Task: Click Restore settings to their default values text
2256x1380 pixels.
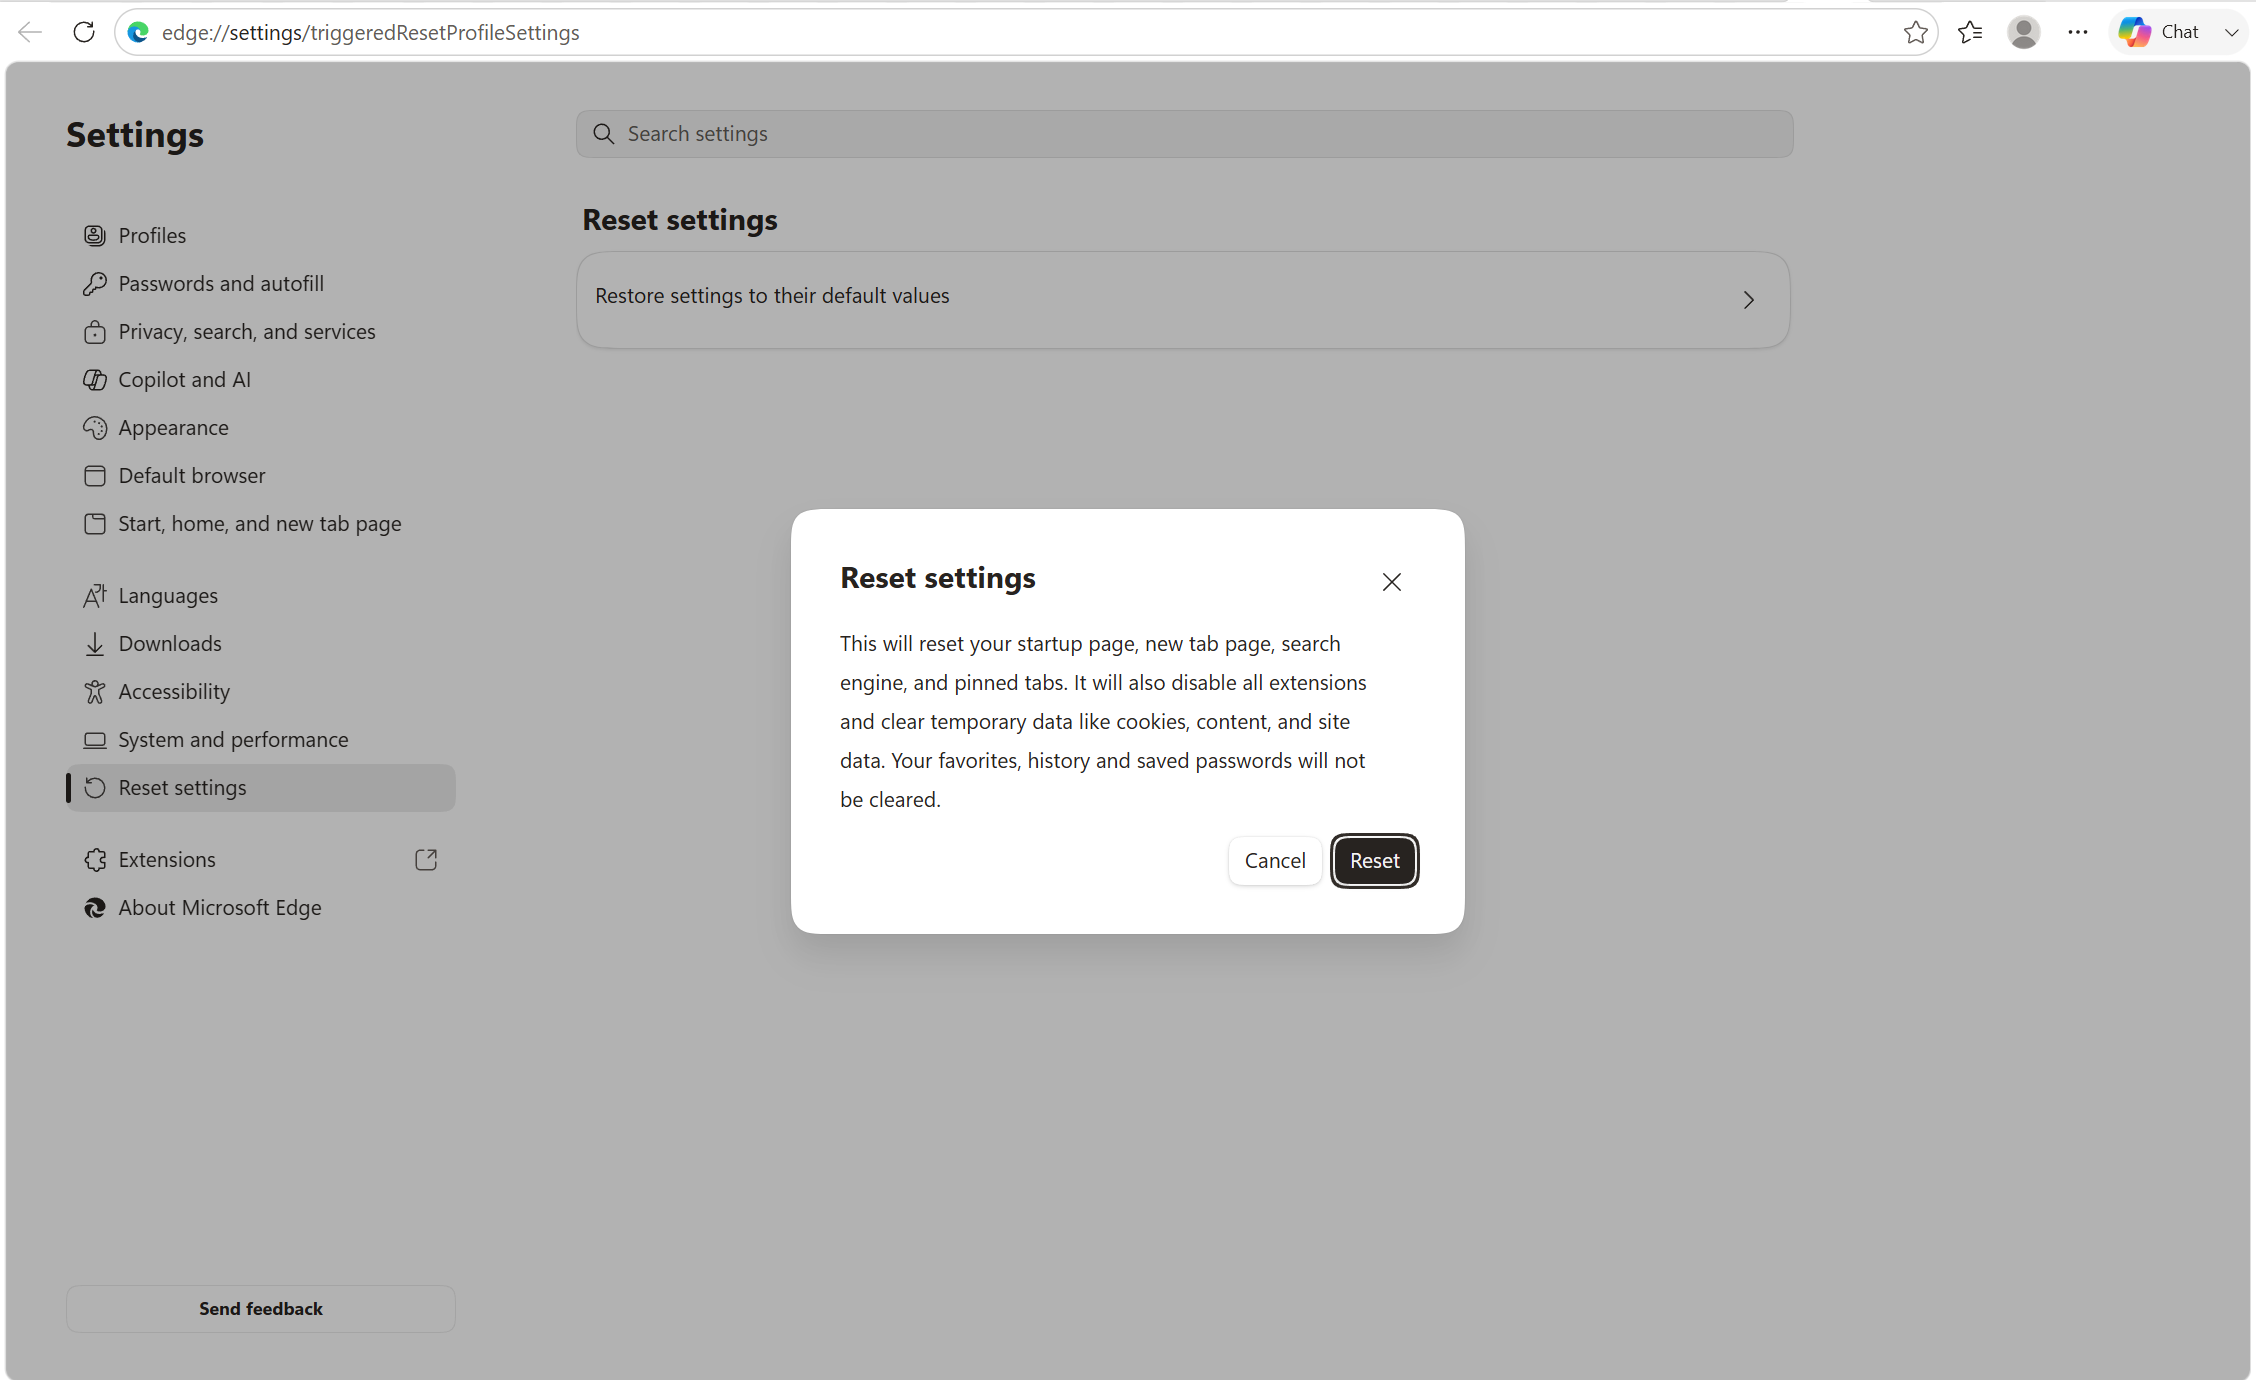Action: pyautogui.click(x=772, y=296)
